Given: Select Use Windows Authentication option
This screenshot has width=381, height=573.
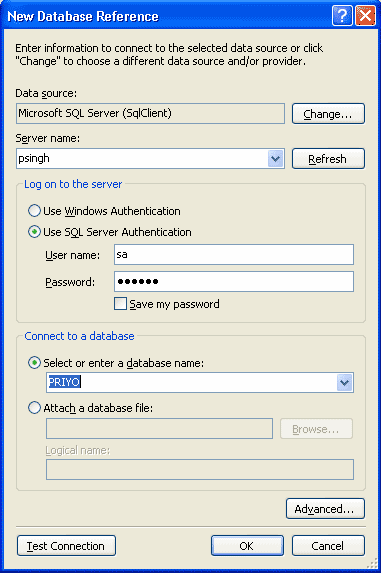Looking at the screenshot, I should (x=34, y=211).
